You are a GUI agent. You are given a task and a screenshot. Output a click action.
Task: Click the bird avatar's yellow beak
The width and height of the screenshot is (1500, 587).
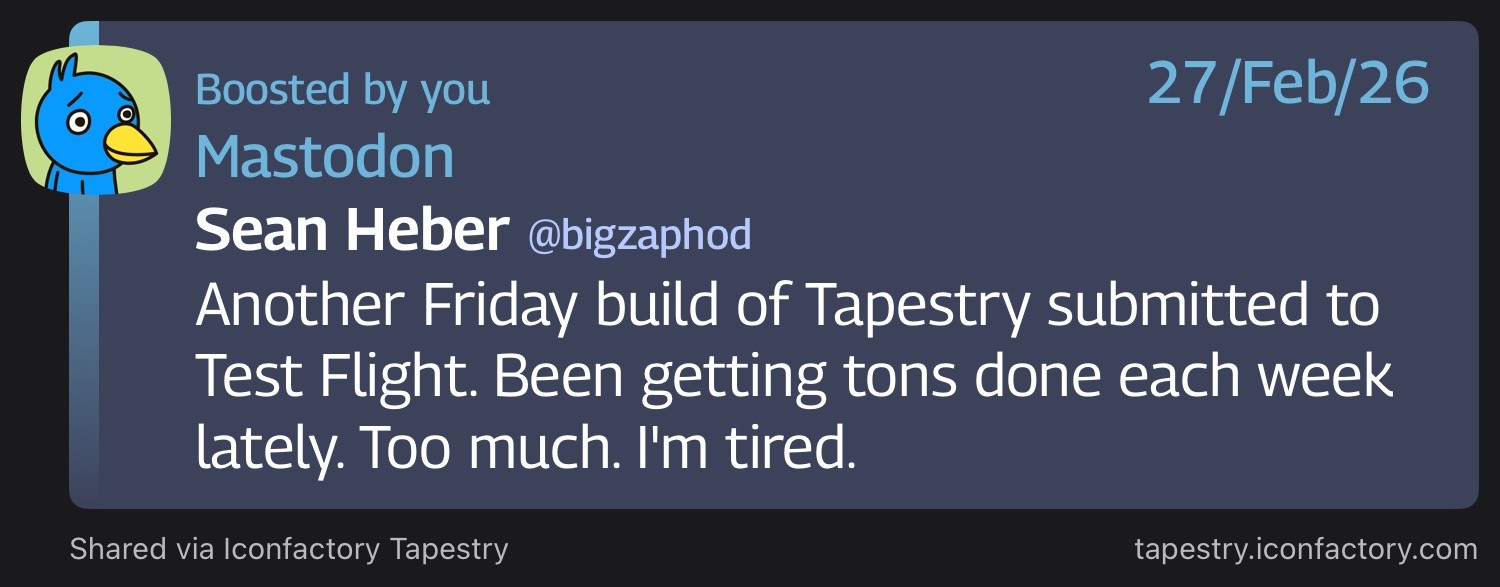(x=130, y=145)
